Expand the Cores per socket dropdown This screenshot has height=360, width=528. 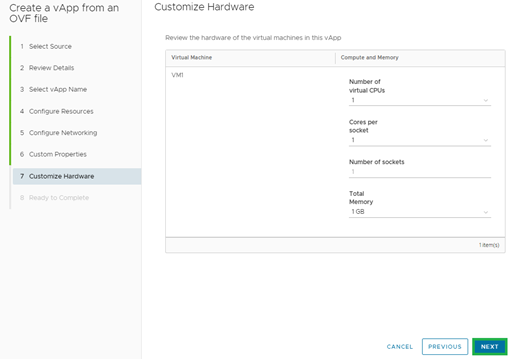tap(420, 140)
